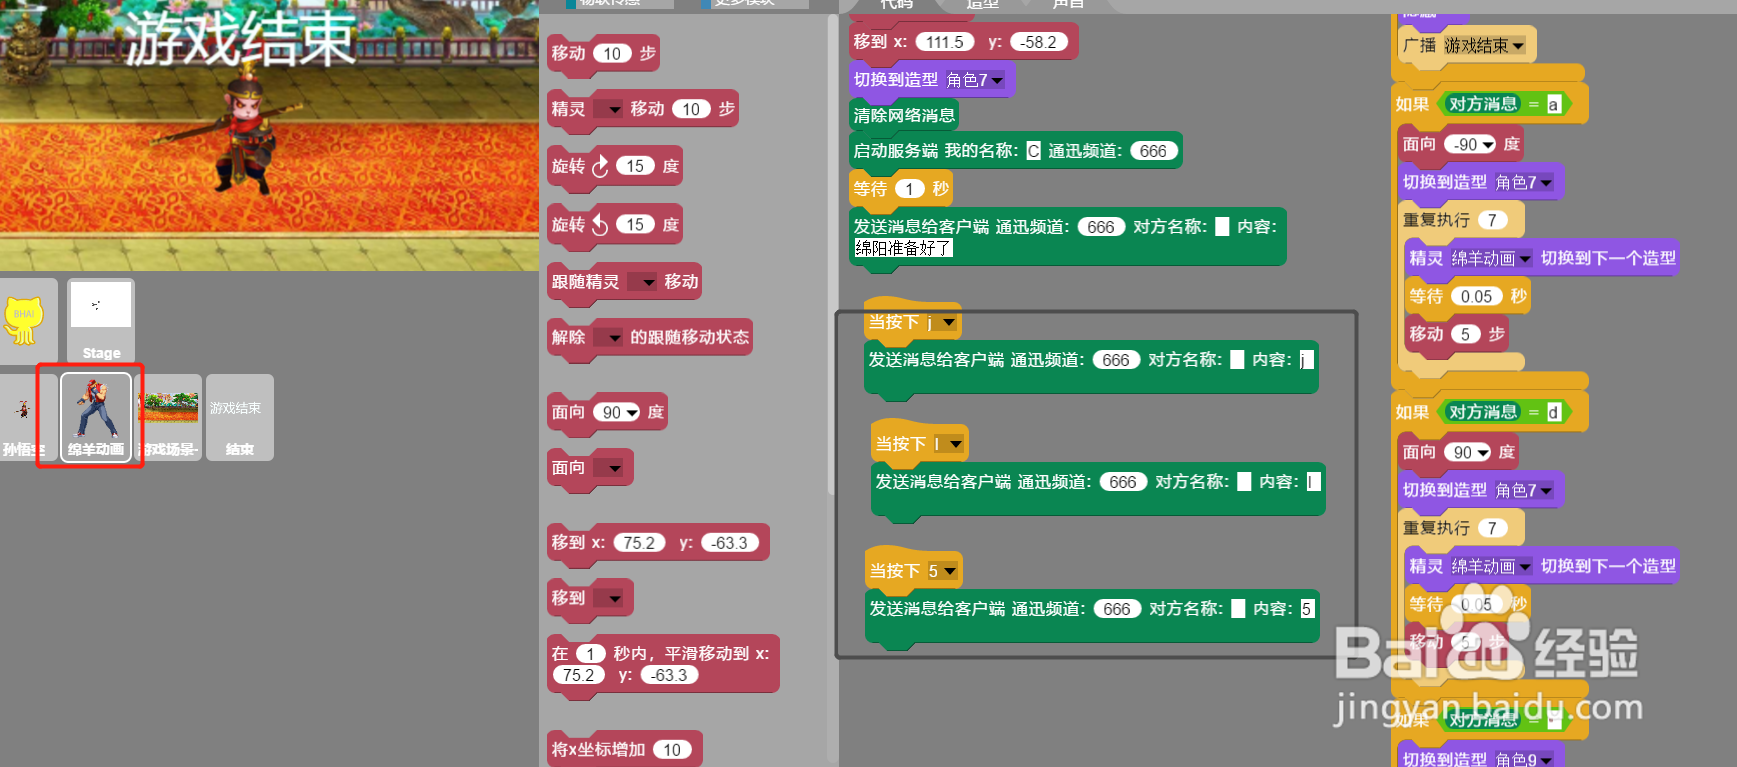Edit content field j in 发送消息 block
The width and height of the screenshot is (1737, 767).
(1306, 359)
